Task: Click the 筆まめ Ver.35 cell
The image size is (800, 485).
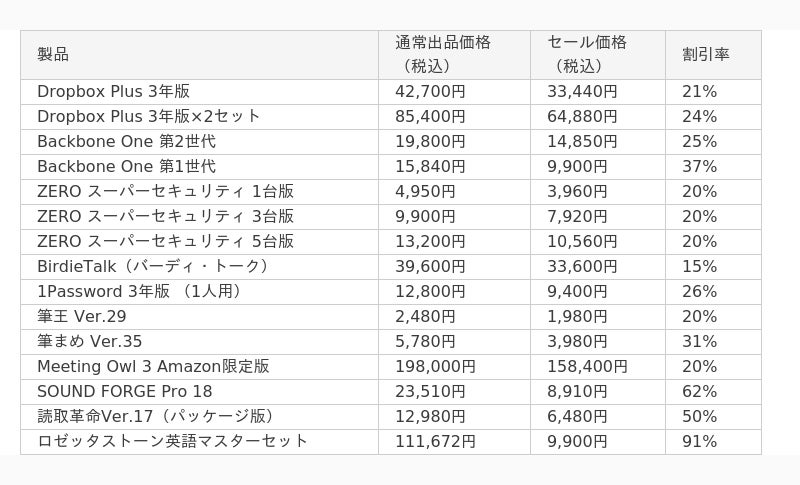Action: (x=199, y=342)
